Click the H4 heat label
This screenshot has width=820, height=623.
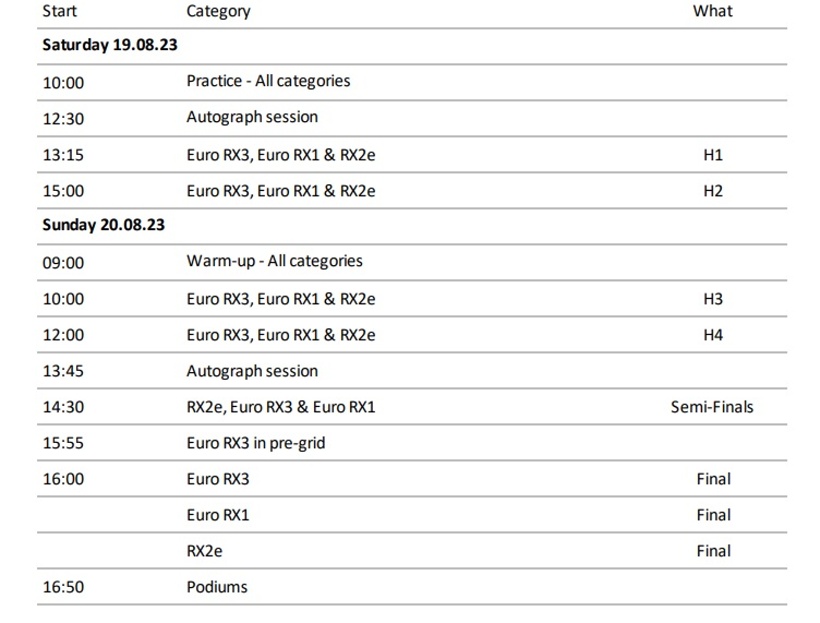pos(713,335)
